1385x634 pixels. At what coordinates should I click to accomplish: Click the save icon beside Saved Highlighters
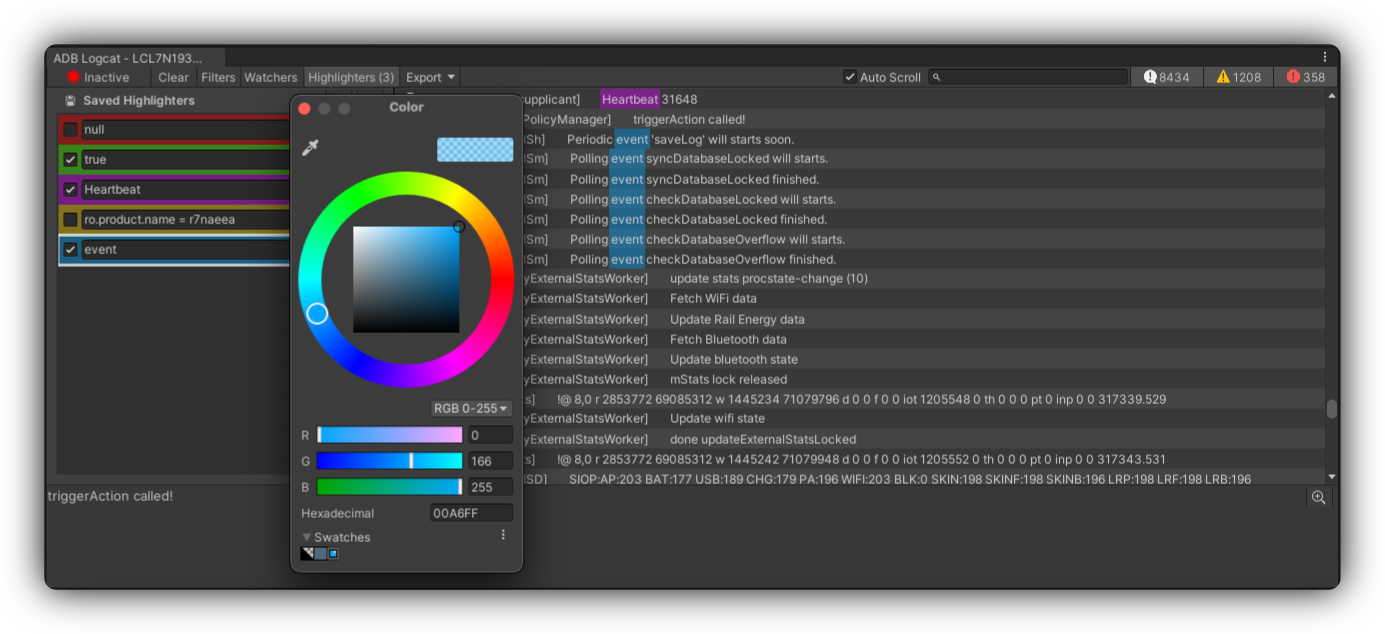point(70,101)
